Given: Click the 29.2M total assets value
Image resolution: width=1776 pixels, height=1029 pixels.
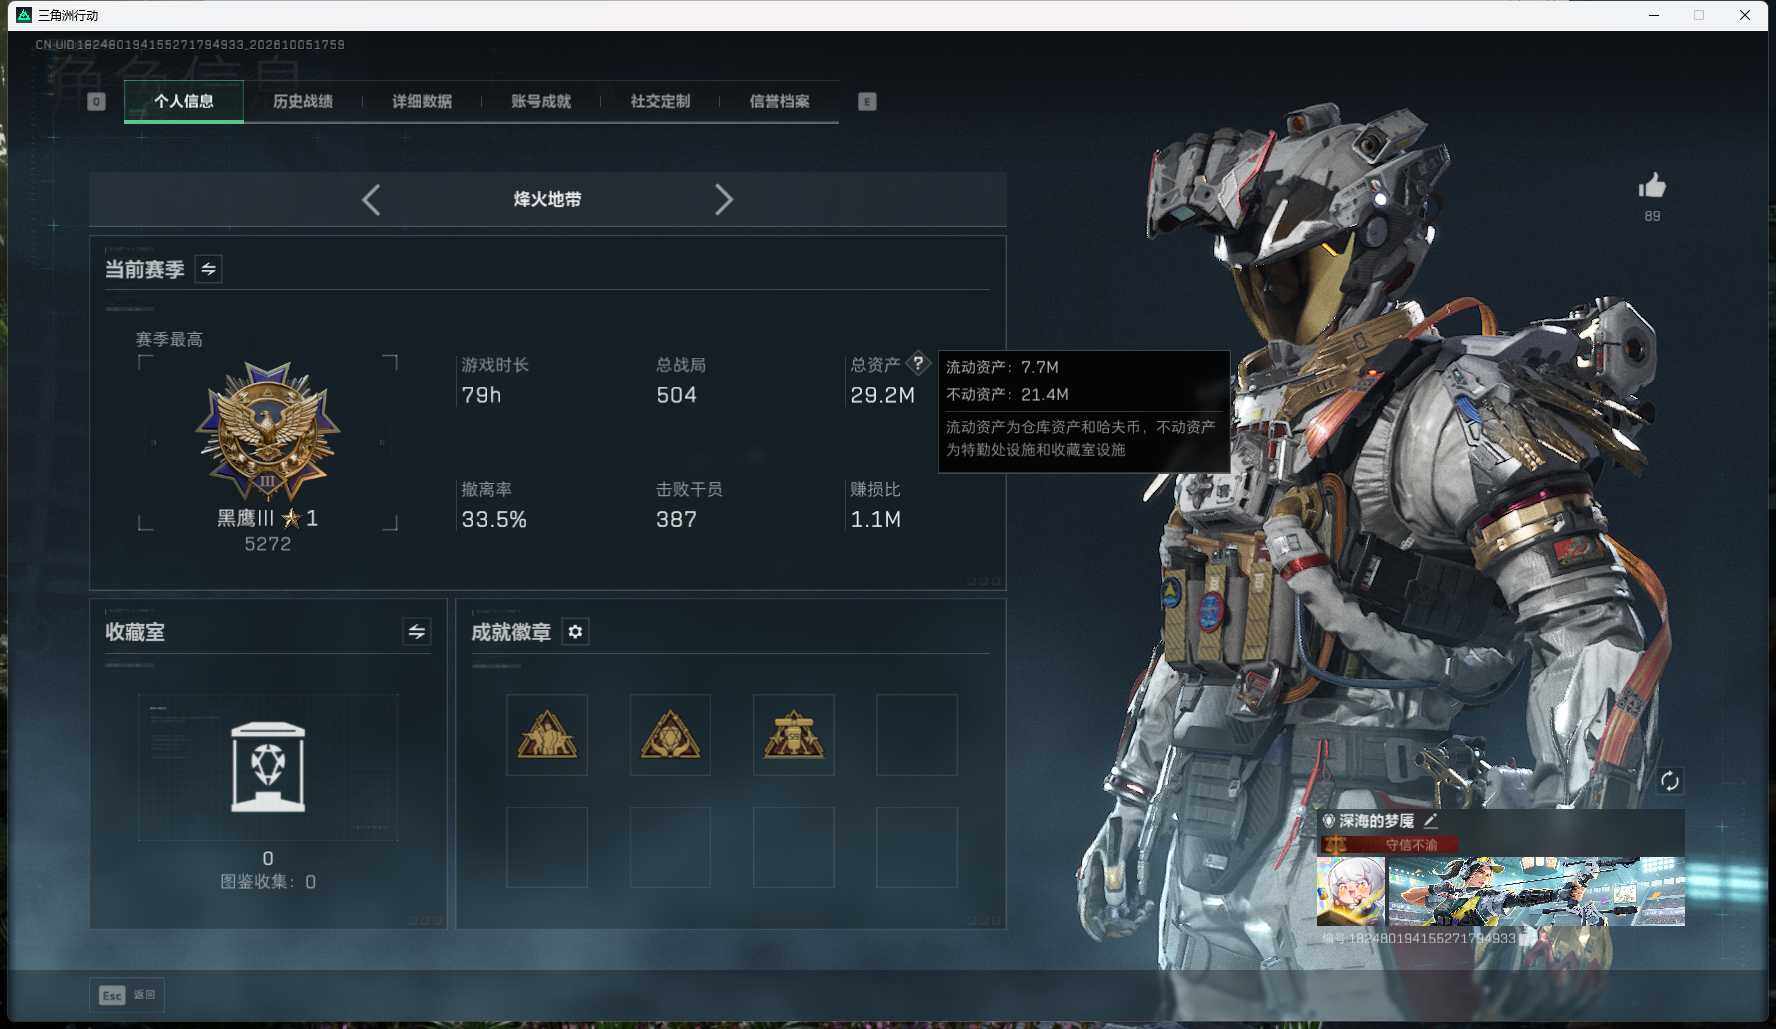Looking at the screenshot, I should click(882, 395).
